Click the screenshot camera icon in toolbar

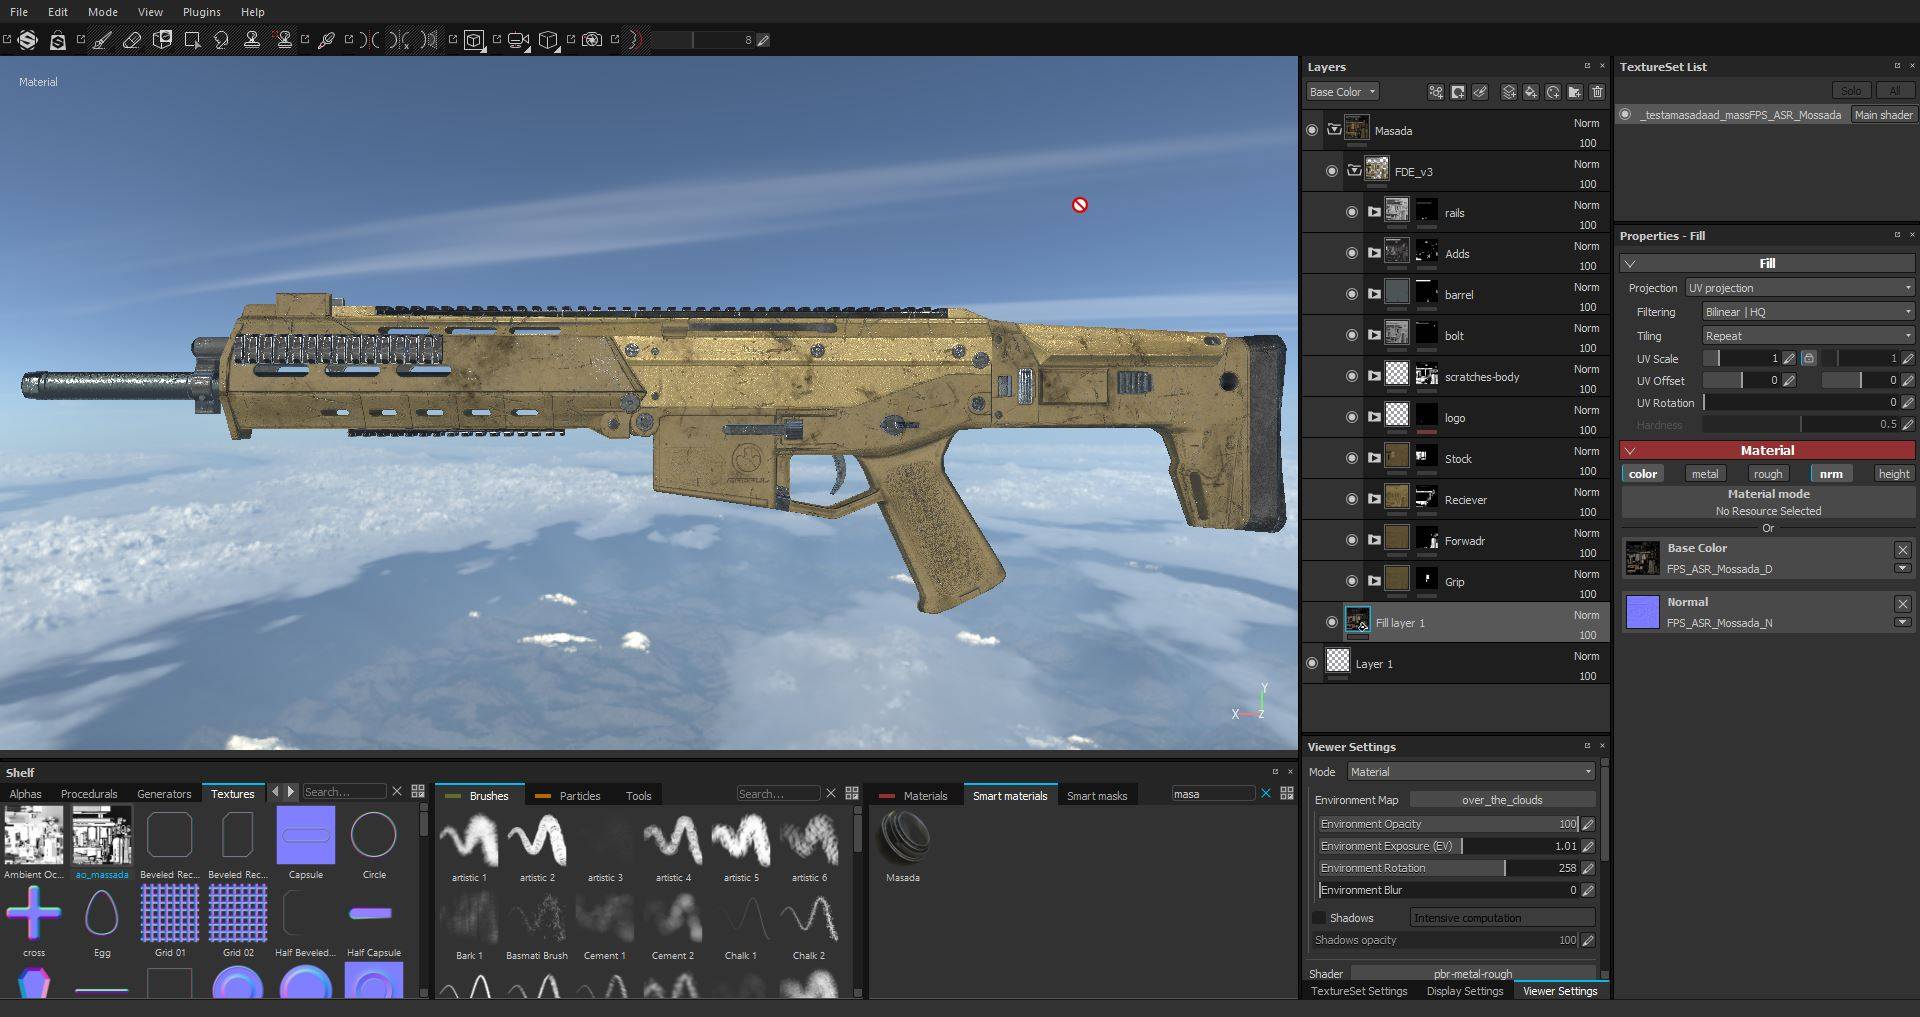coord(592,40)
